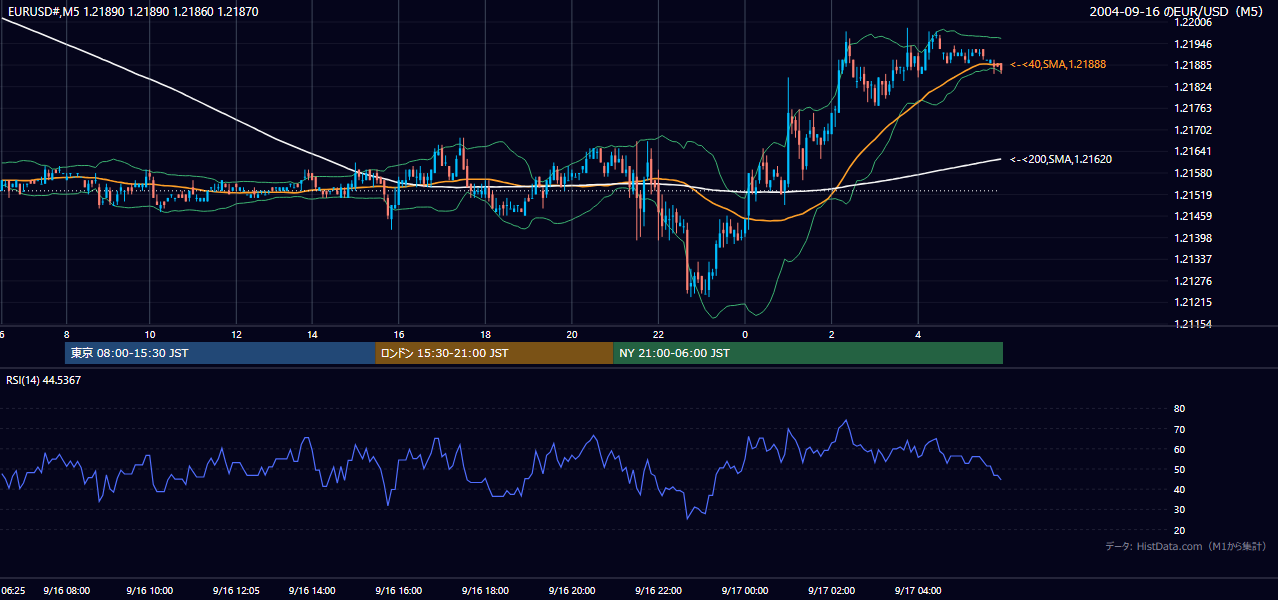
Task: Click price axis label 1.21641
Action: coord(1192,152)
